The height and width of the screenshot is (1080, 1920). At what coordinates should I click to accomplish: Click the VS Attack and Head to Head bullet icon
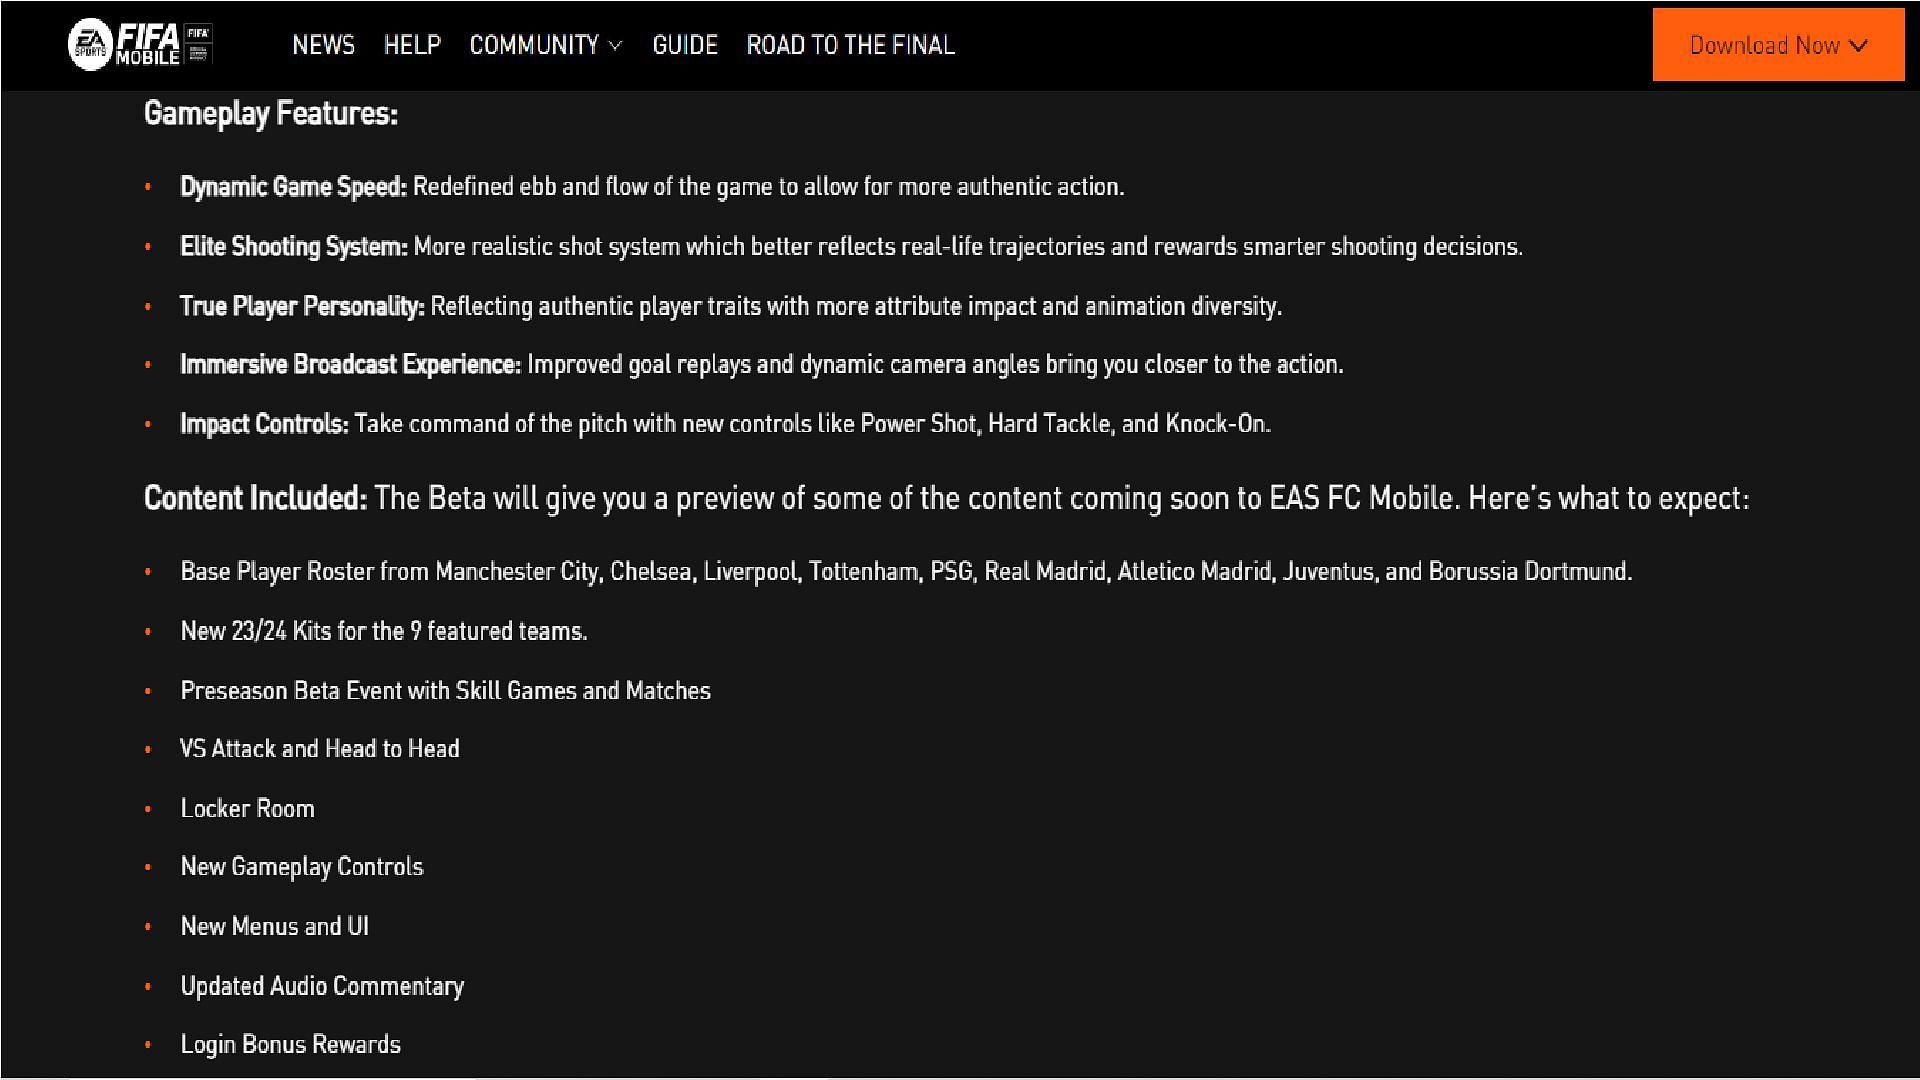(x=149, y=749)
